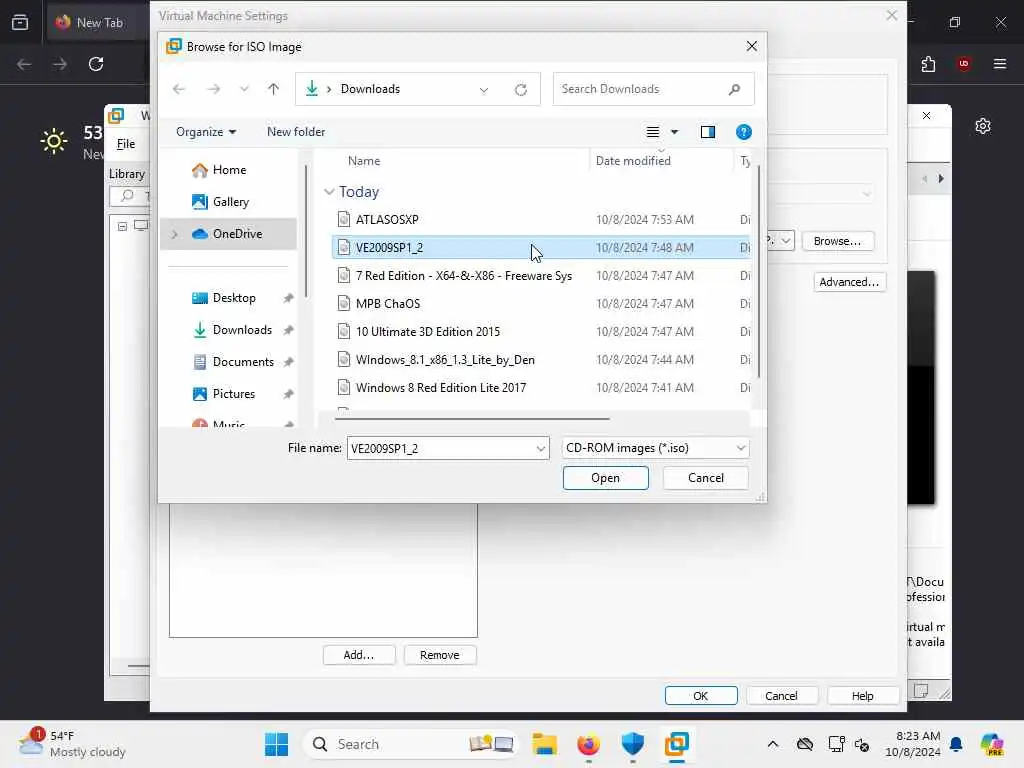Click Remove hardware button
The width and height of the screenshot is (1024, 768).
440,655
